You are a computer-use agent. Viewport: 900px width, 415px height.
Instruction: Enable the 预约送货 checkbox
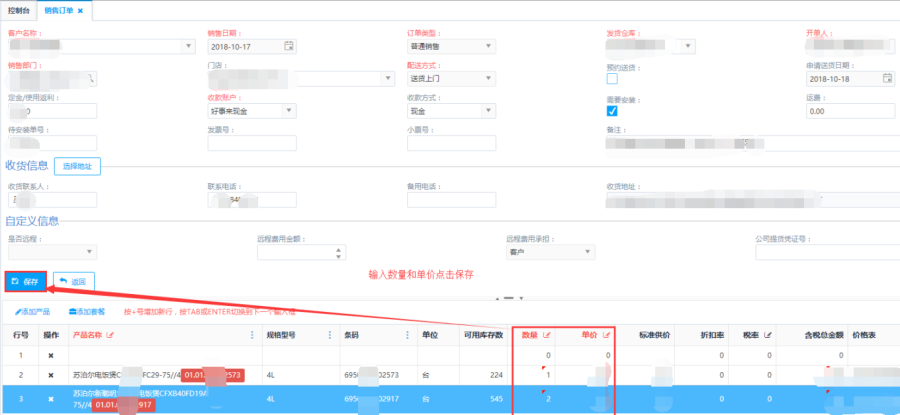pos(612,79)
